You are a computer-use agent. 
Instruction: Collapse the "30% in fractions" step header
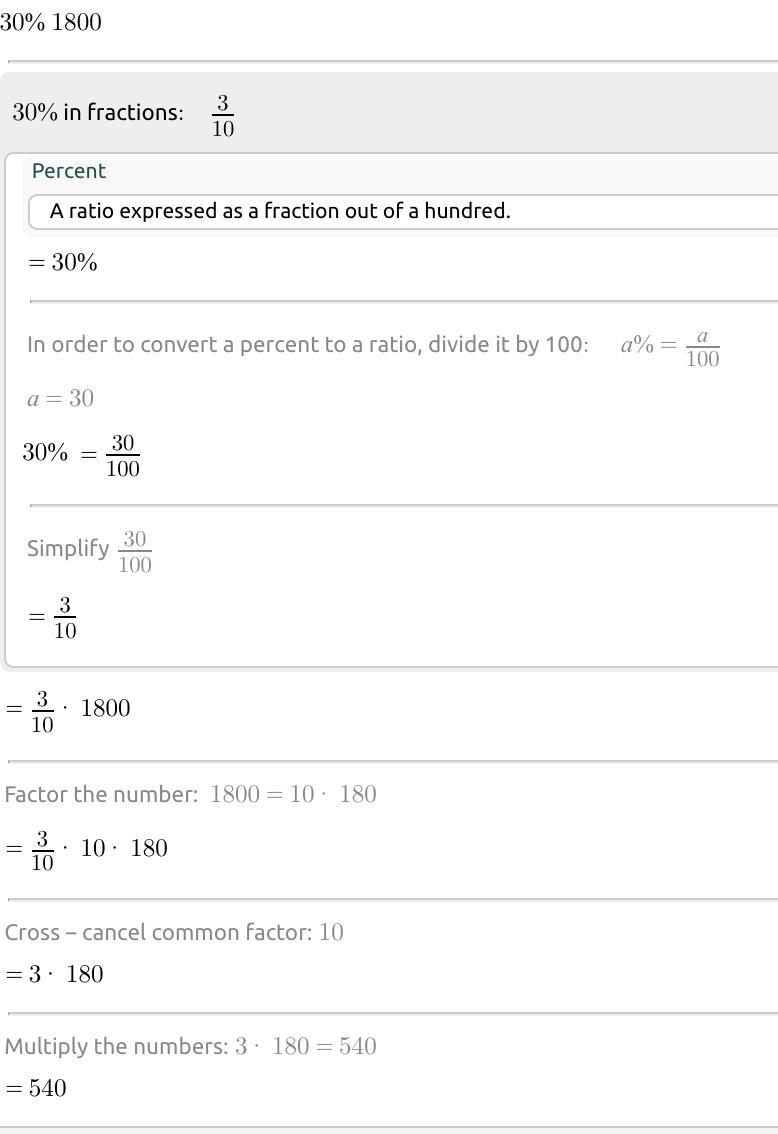(98, 112)
